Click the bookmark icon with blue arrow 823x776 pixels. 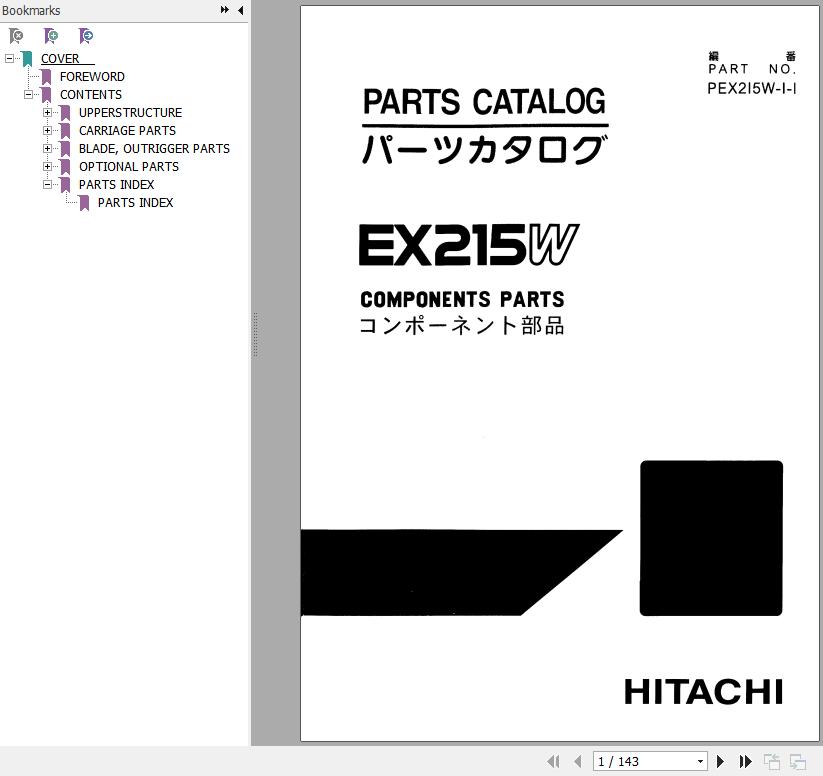click(86, 36)
